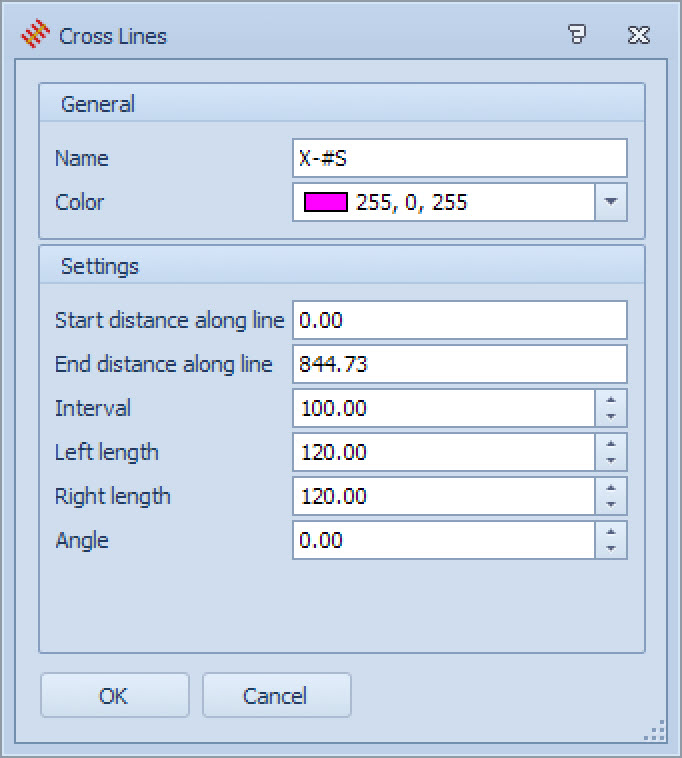682x758 pixels.
Task: Increase the Angle with up arrow
Action: pyautogui.click(x=611, y=531)
